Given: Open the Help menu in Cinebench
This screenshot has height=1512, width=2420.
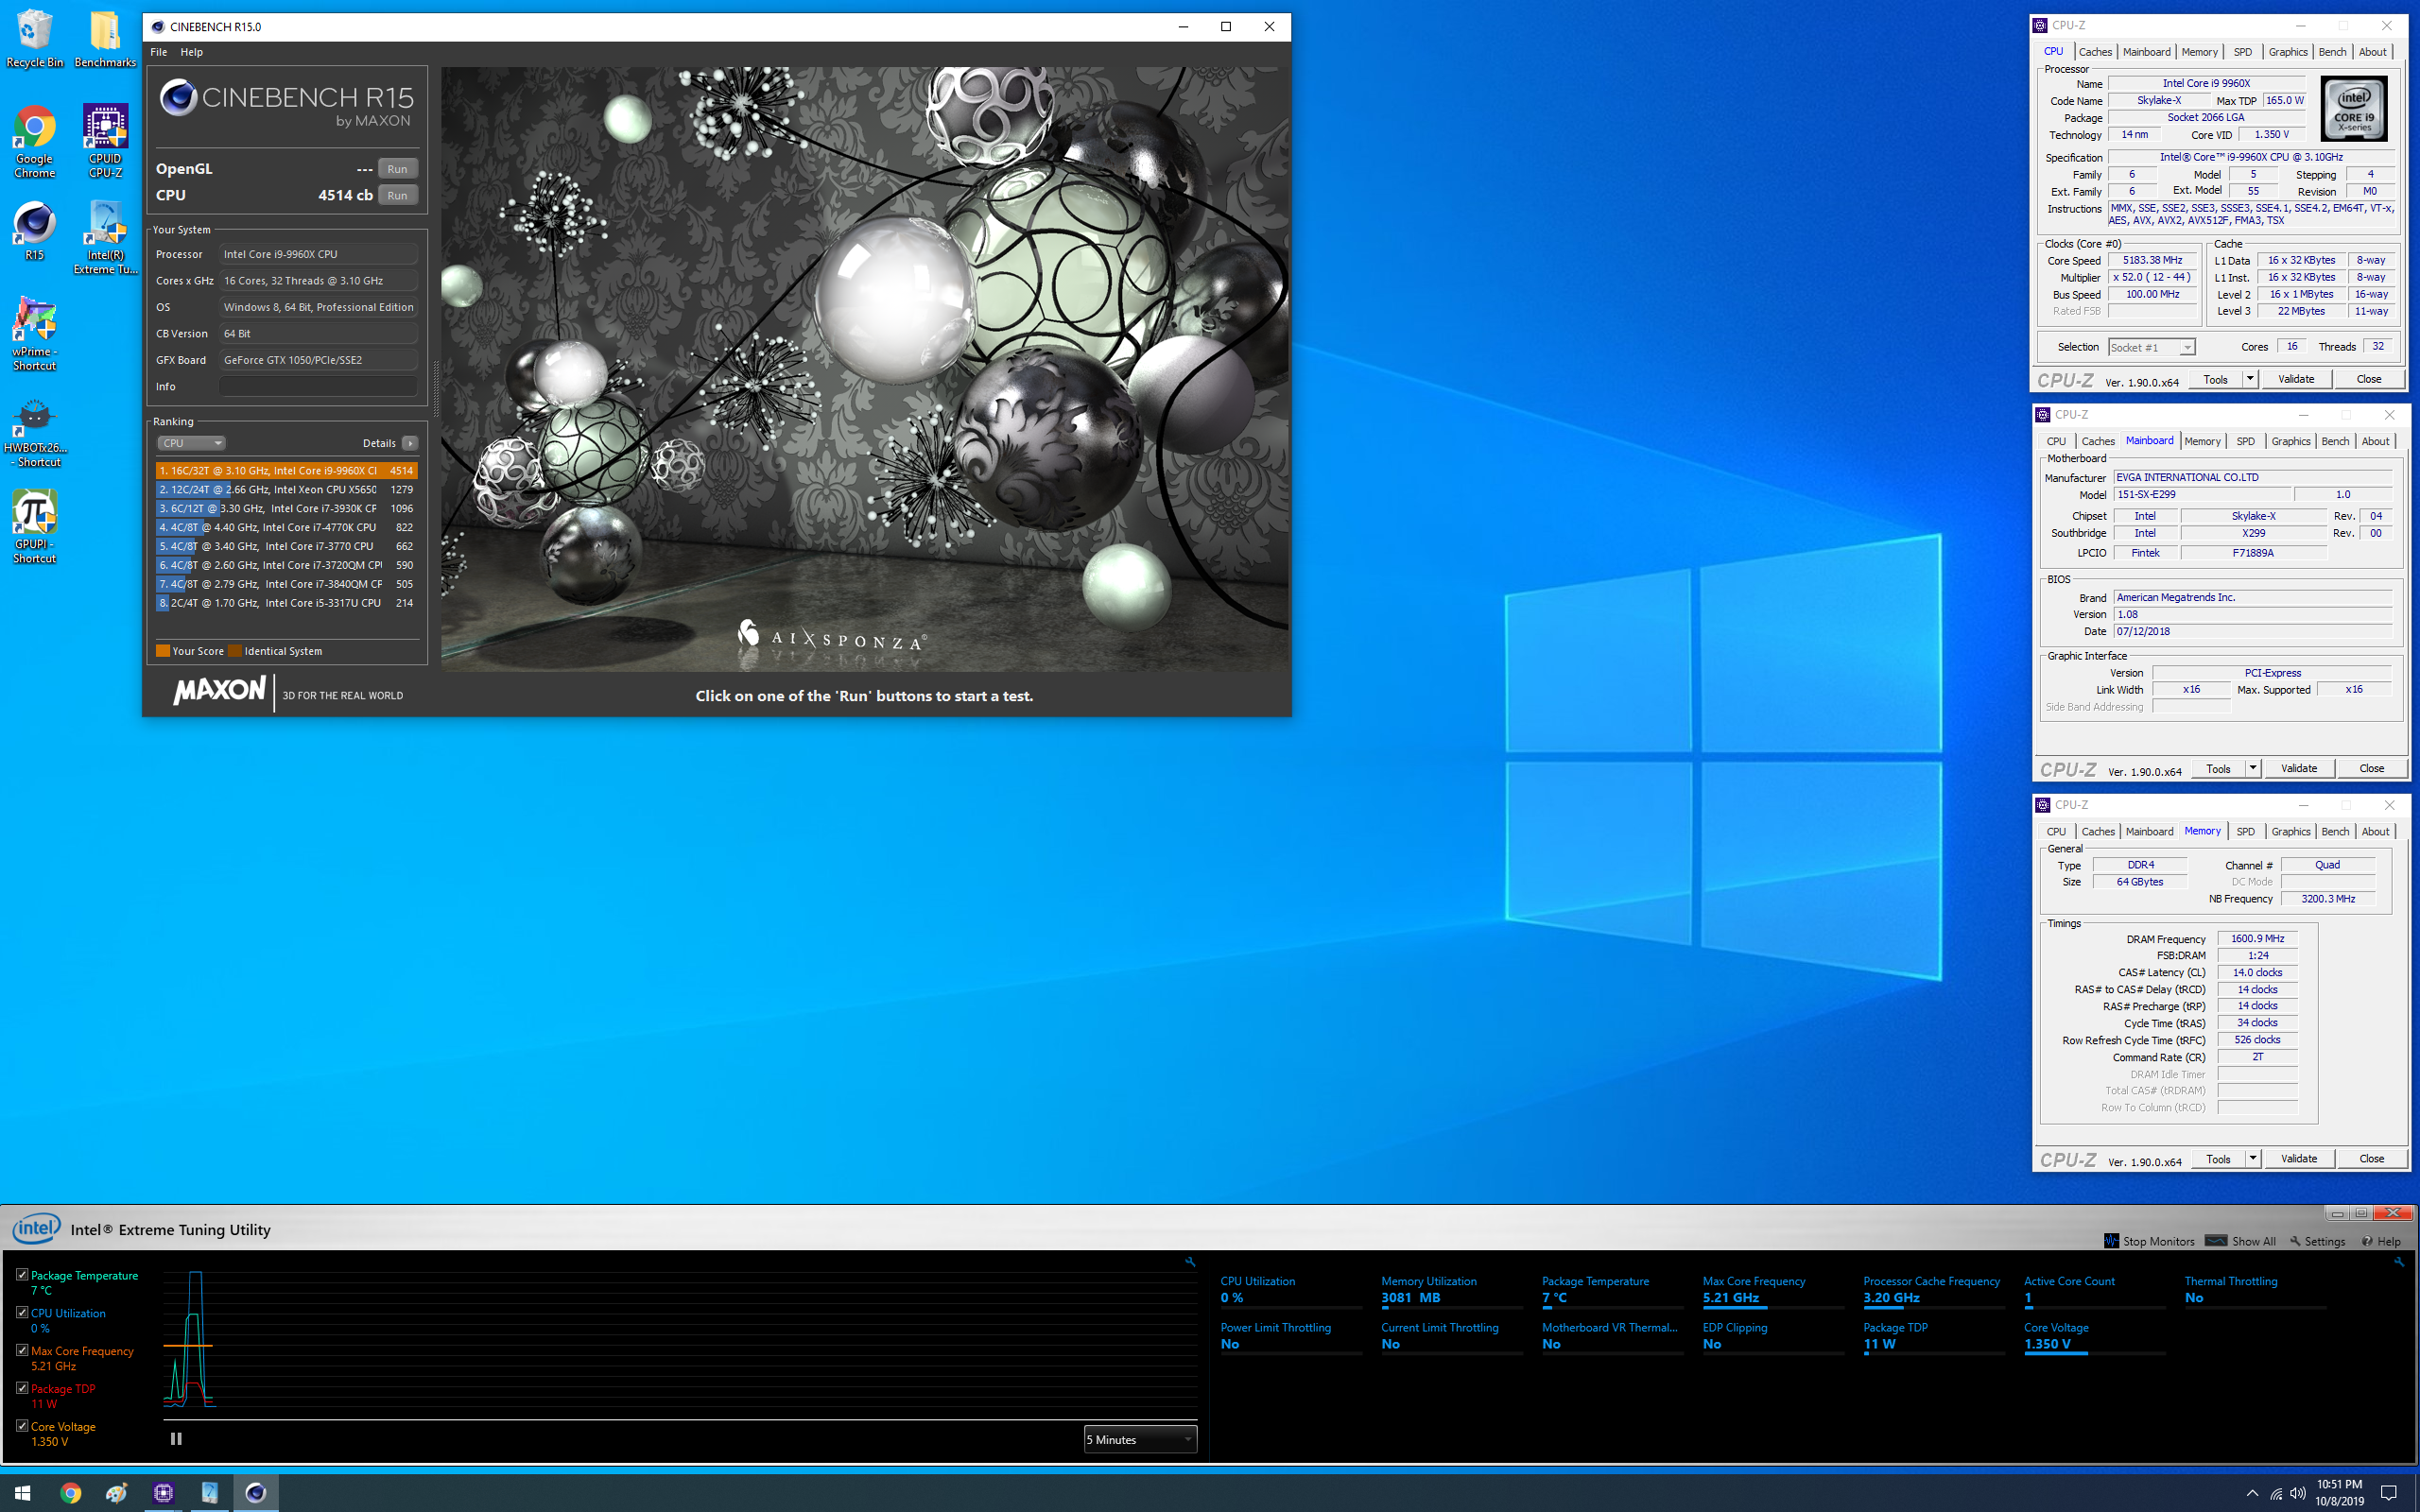Looking at the screenshot, I should [x=192, y=52].
